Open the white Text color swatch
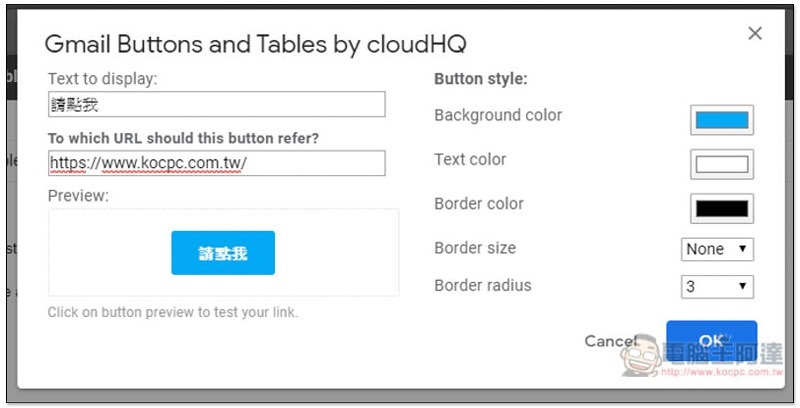Image resolution: width=800 pixels, height=408 pixels. click(x=722, y=164)
